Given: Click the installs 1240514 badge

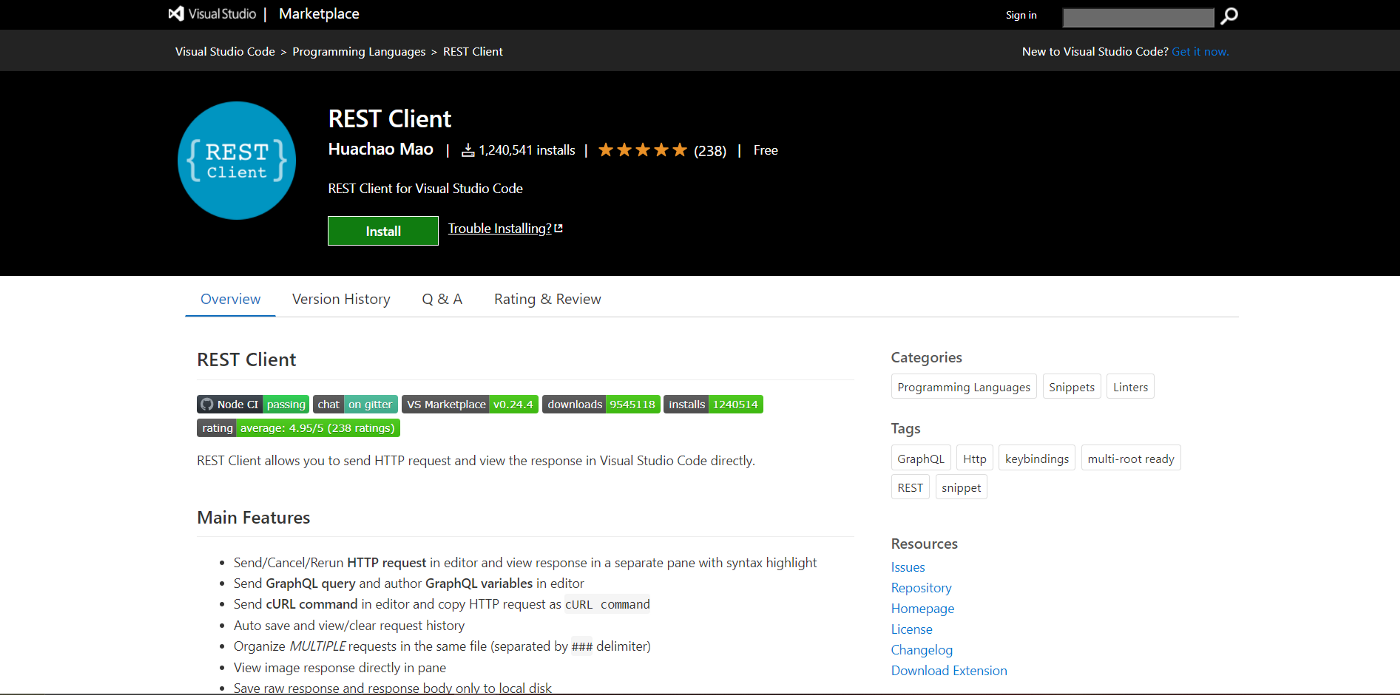Looking at the screenshot, I should (713, 404).
